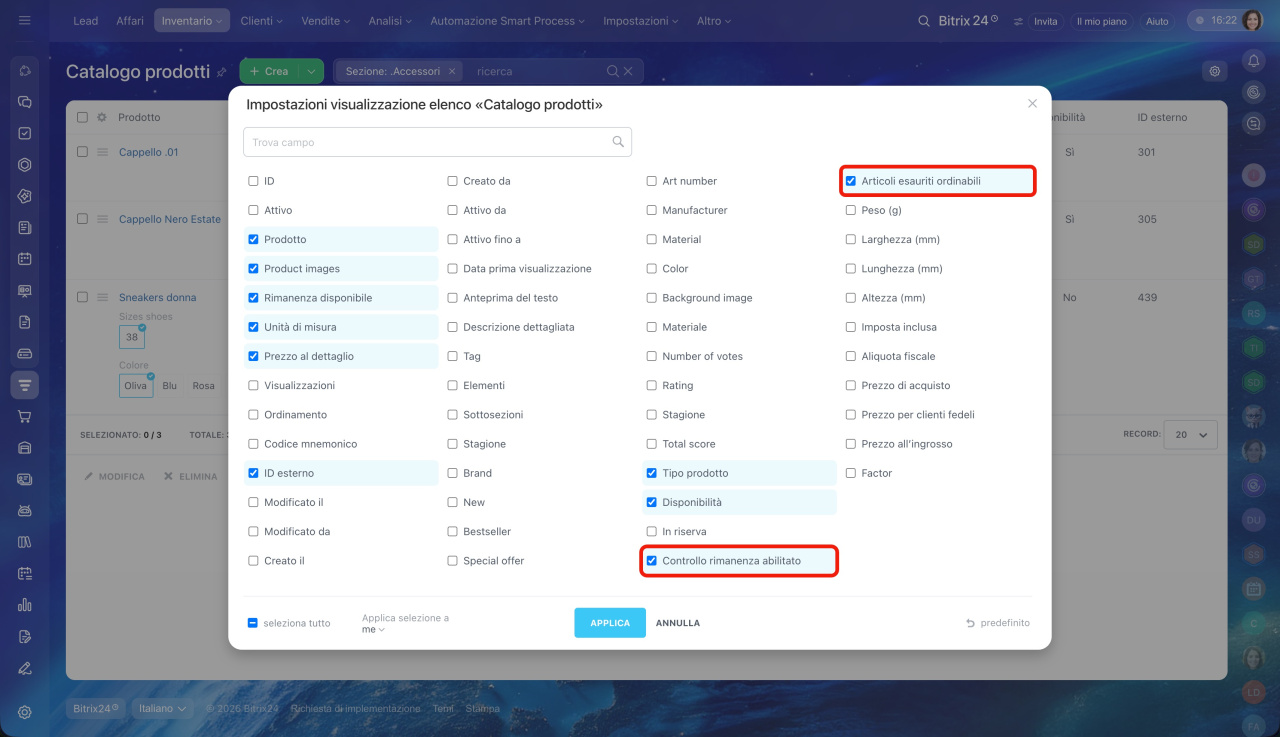This screenshot has width=1280, height=737.
Task: Select the Oliva color option
Action: coord(135,386)
